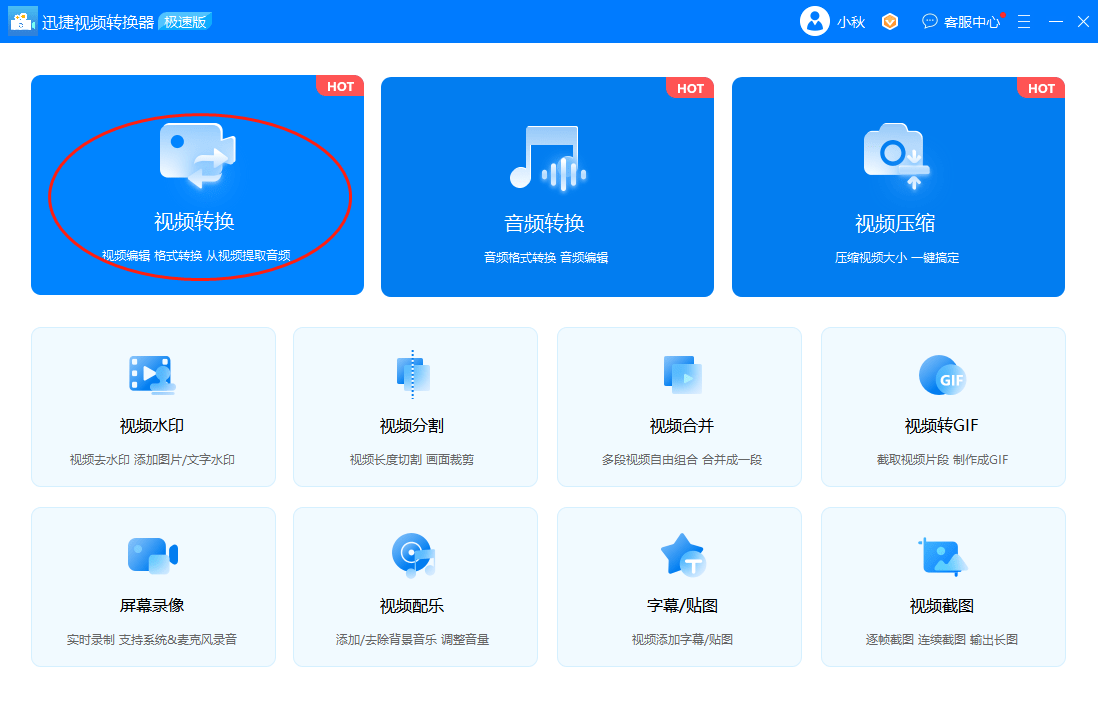The width and height of the screenshot is (1098, 728).
Task: Click the 字幕/贴图 label
Action: (683, 606)
